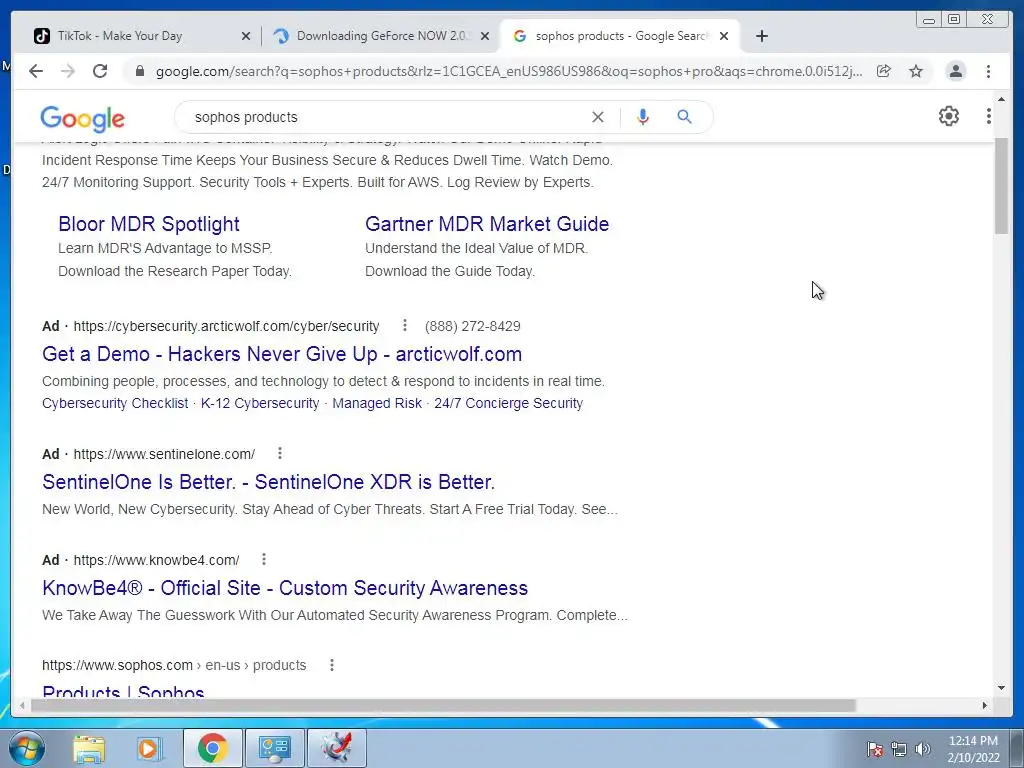Click the forward navigation arrow
The image size is (1024, 768).
(x=68, y=71)
